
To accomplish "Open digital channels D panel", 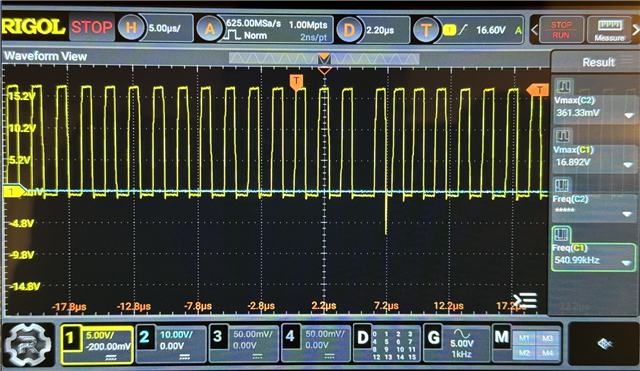I will coord(386,344).
